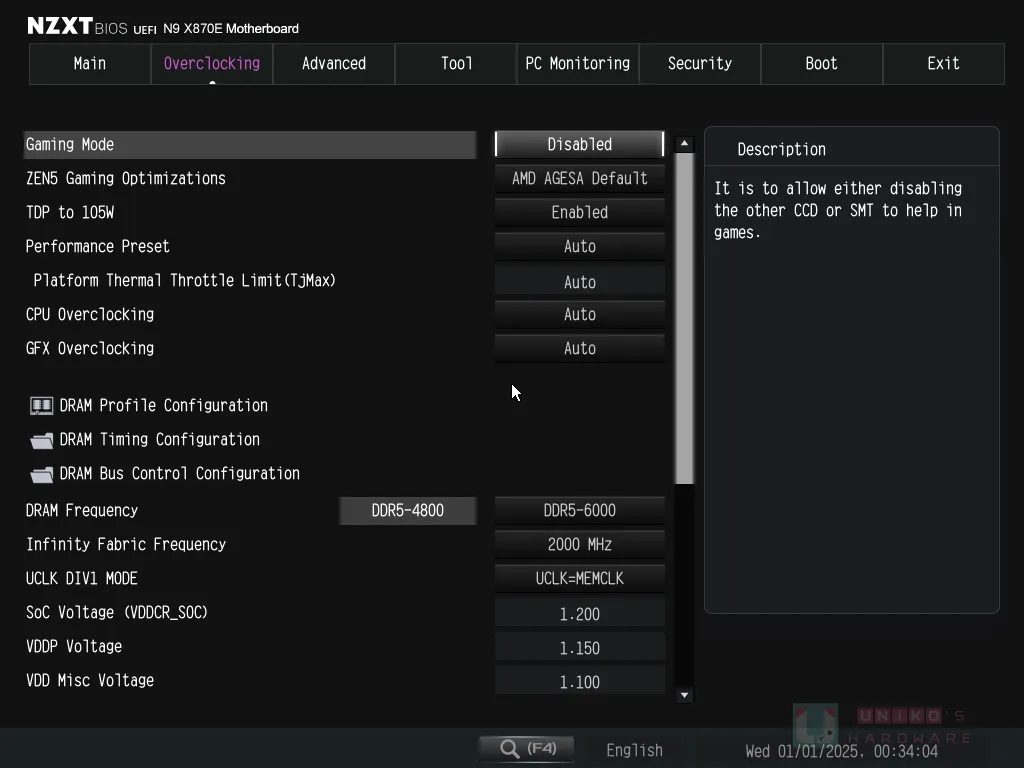Open Platform Thermal Throttle Limit Auto value
Screen dimensions: 1024x768
pyautogui.click(x=580, y=281)
